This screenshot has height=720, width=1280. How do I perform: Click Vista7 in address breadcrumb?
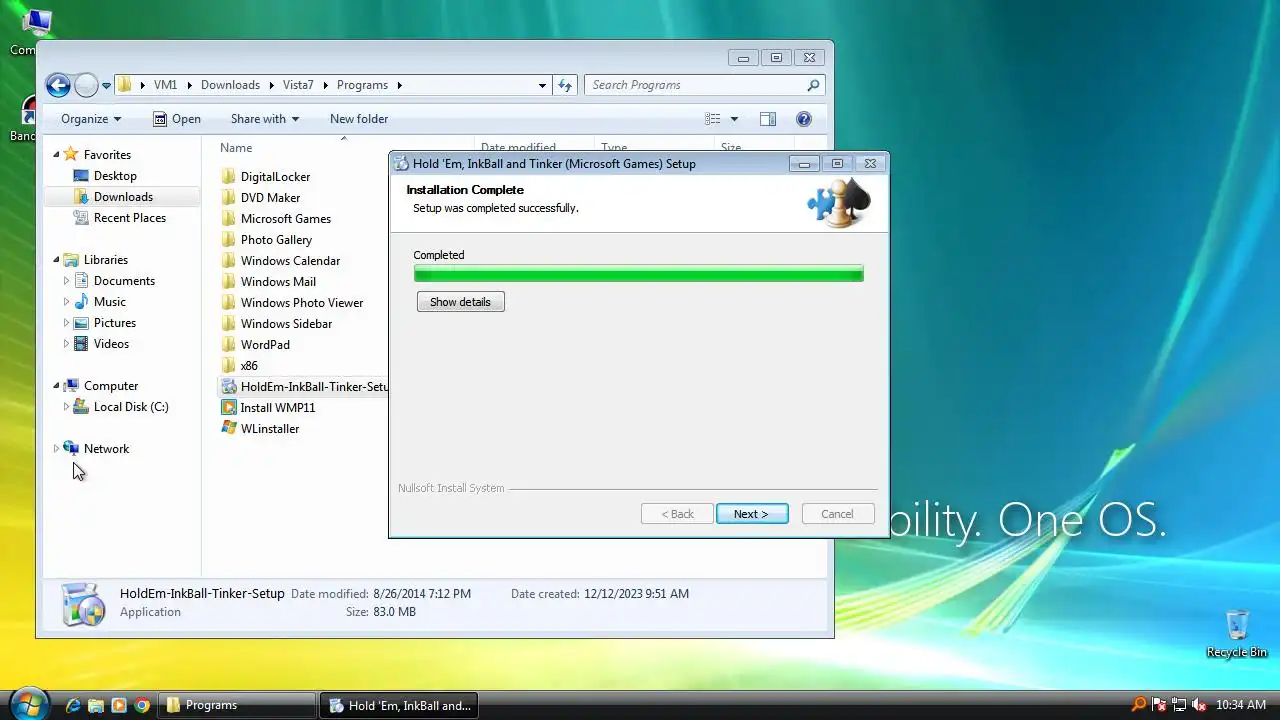pyautogui.click(x=297, y=85)
